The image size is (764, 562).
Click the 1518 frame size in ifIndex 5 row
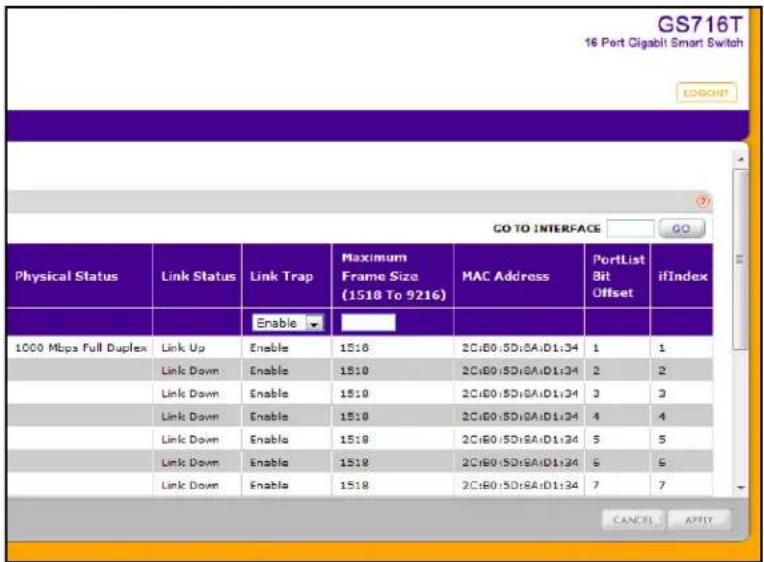354,439
